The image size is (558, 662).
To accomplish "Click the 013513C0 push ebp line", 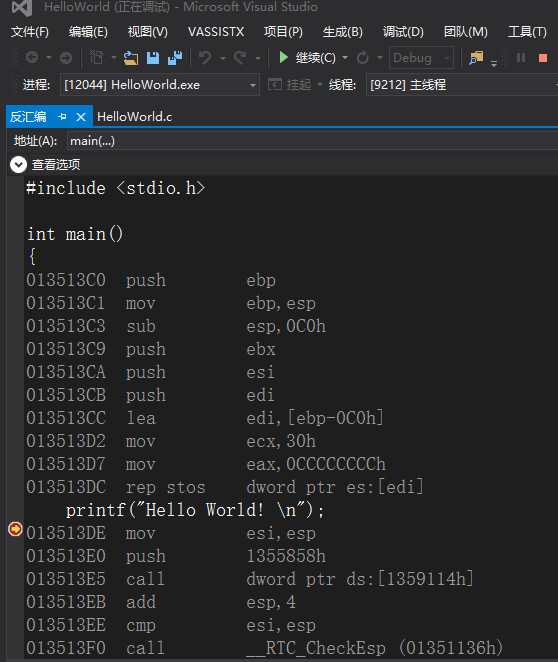I will pyautogui.click(x=151, y=280).
